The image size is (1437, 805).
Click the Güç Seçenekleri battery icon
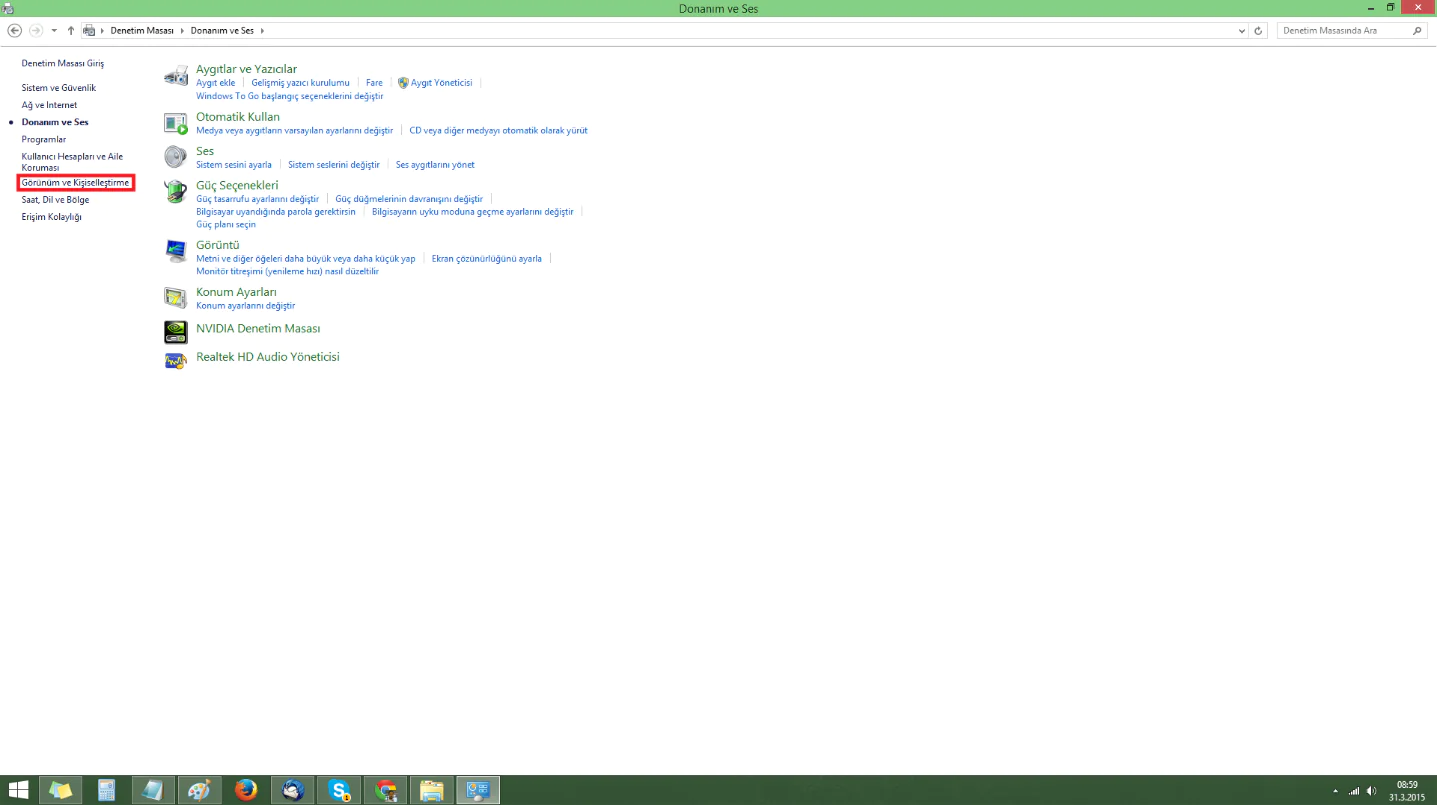[x=175, y=191]
